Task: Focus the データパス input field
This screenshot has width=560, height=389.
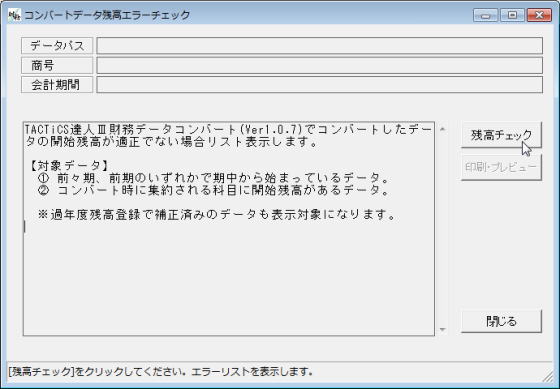Action: pyautogui.click(x=319, y=45)
